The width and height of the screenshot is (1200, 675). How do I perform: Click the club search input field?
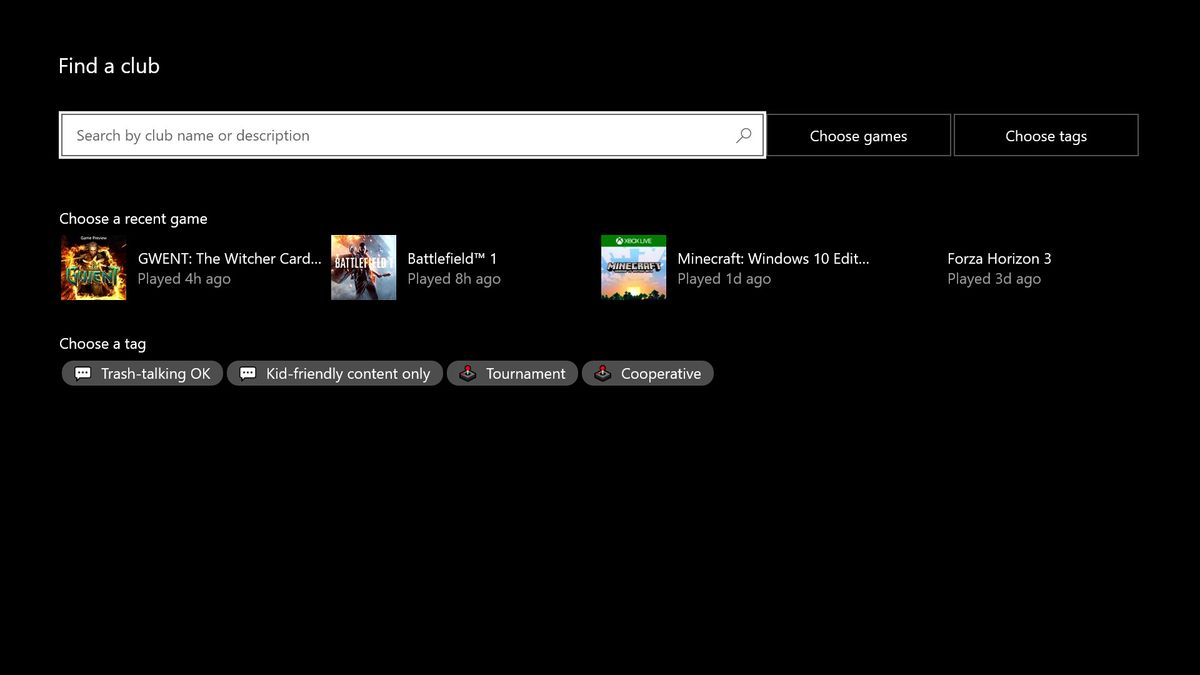400,134
